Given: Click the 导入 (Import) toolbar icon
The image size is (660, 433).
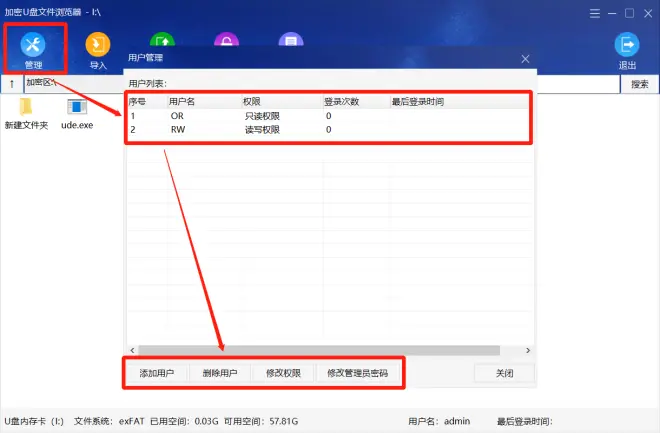Looking at the screenshot, I should tap(98, 45).
